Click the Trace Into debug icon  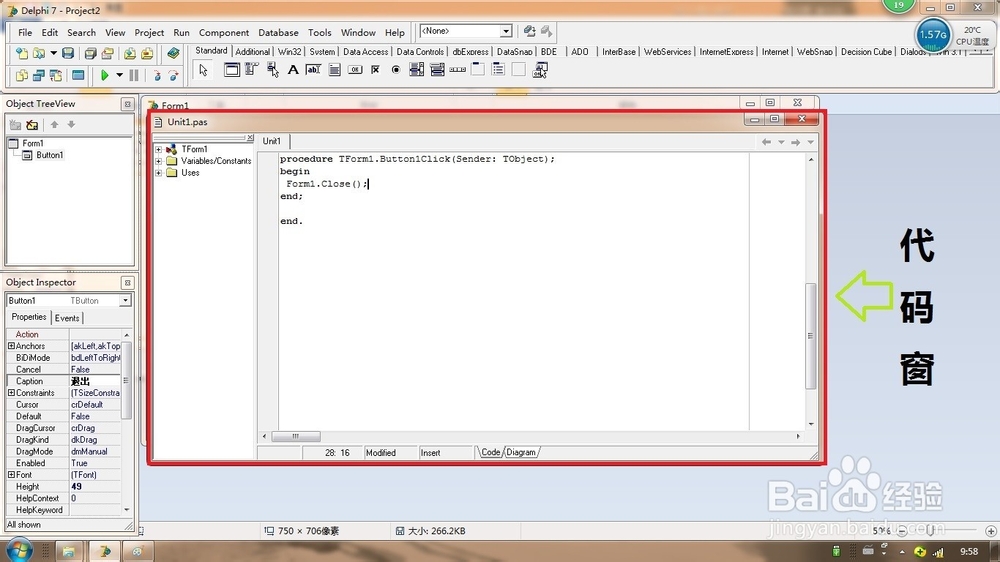[156, 75]
